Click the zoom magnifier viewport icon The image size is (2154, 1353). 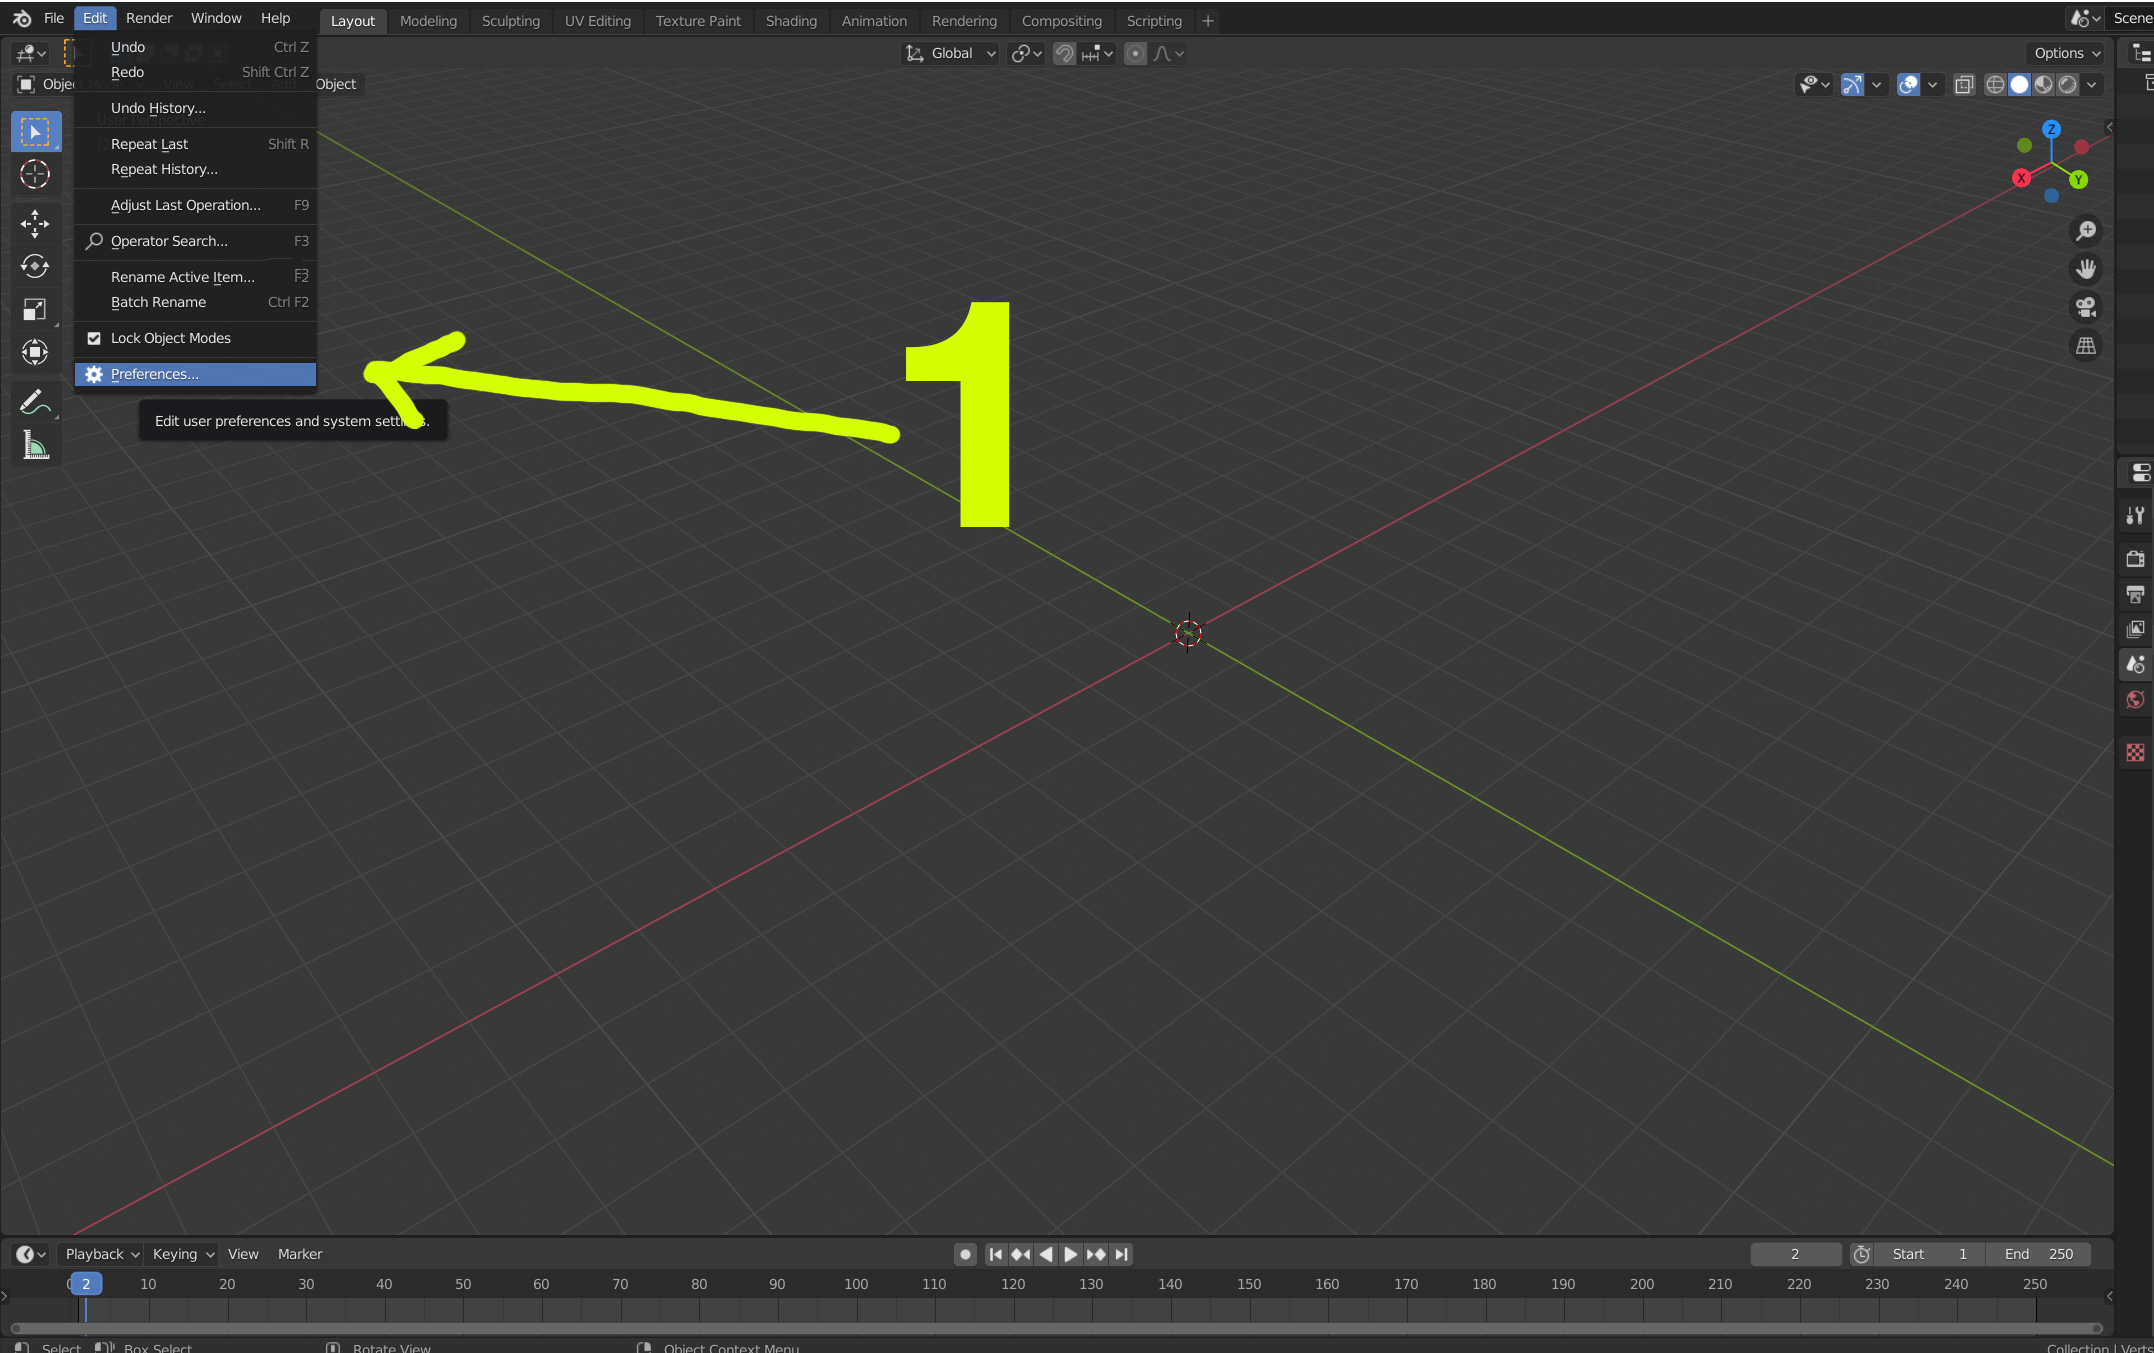[x=2085, y=231]
